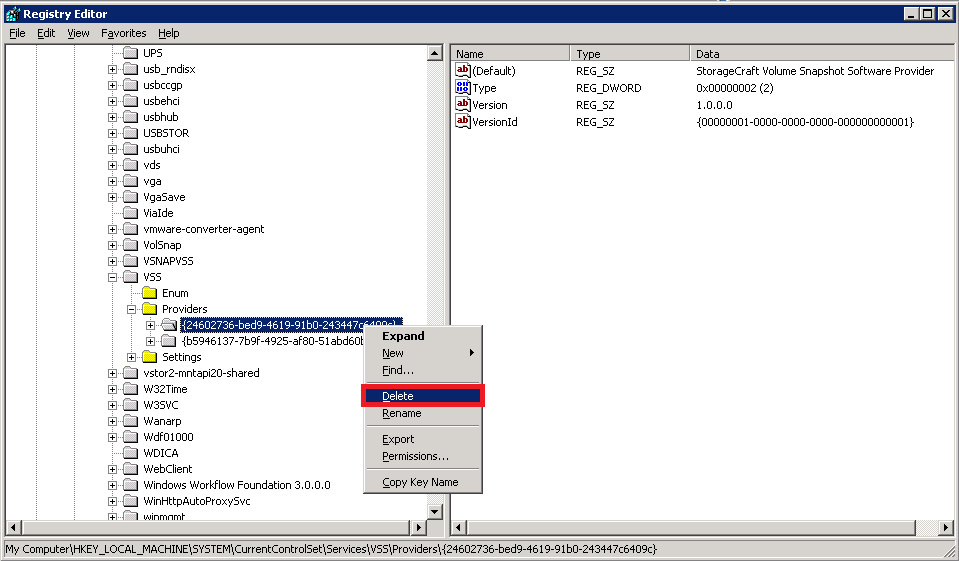Click the vds folder icon
This screenshot has width=959, height=561.
coord(130,165)
